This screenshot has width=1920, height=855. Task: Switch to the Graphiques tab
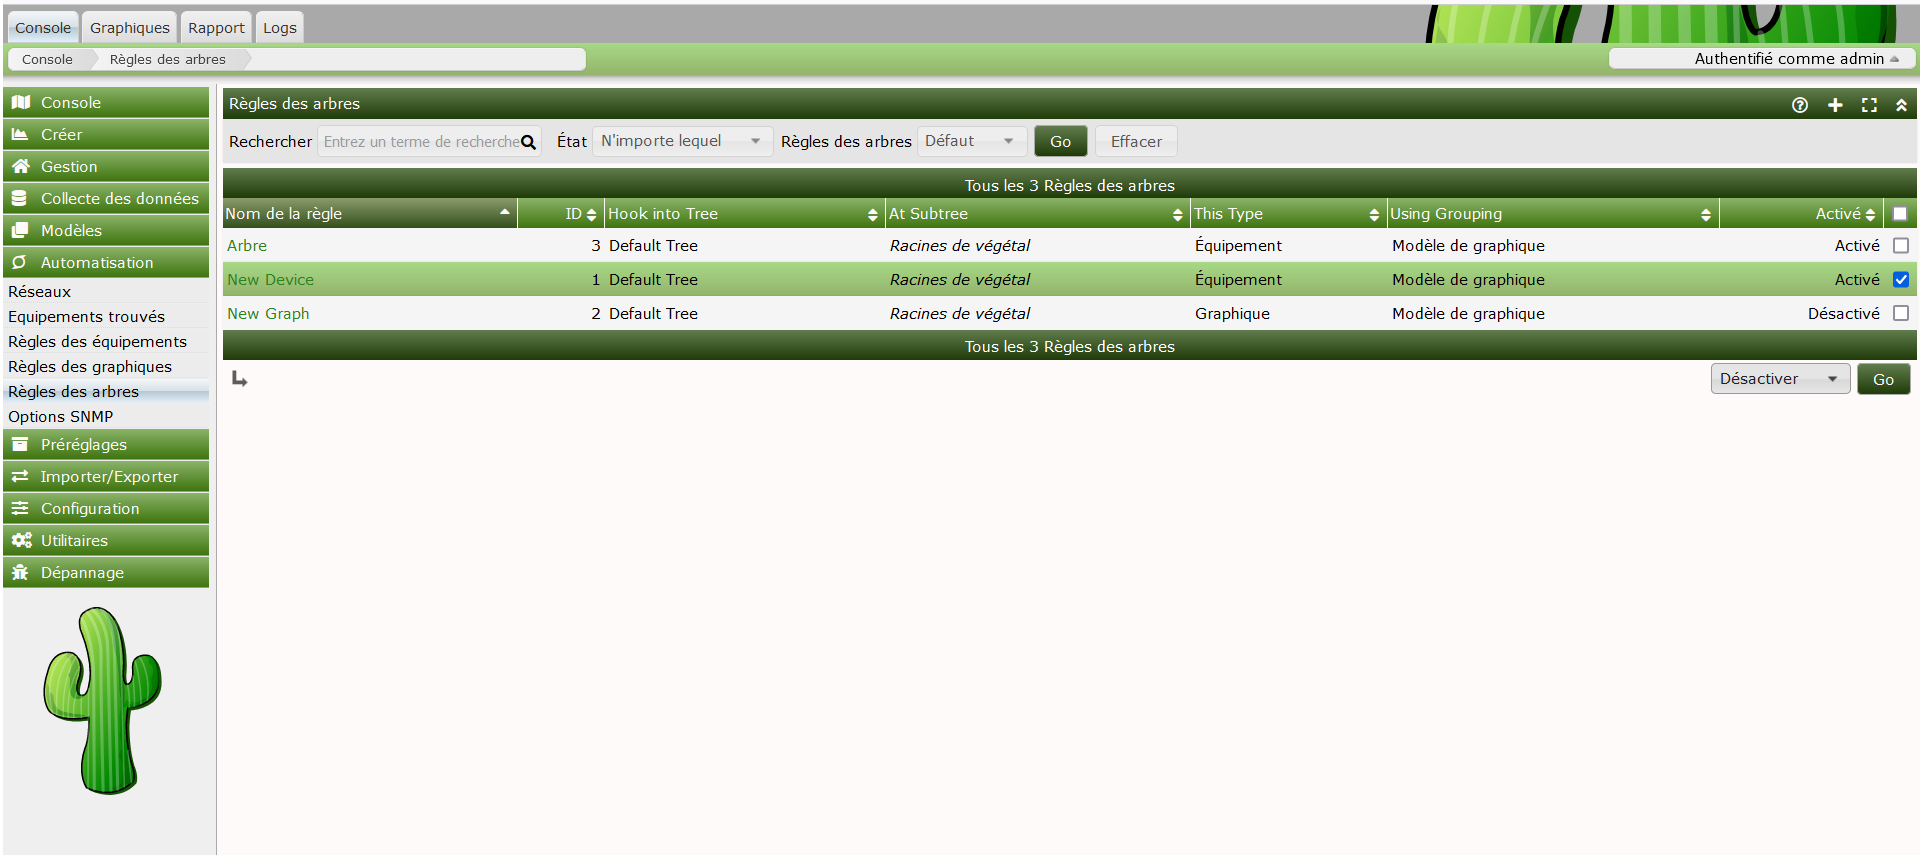130,28
